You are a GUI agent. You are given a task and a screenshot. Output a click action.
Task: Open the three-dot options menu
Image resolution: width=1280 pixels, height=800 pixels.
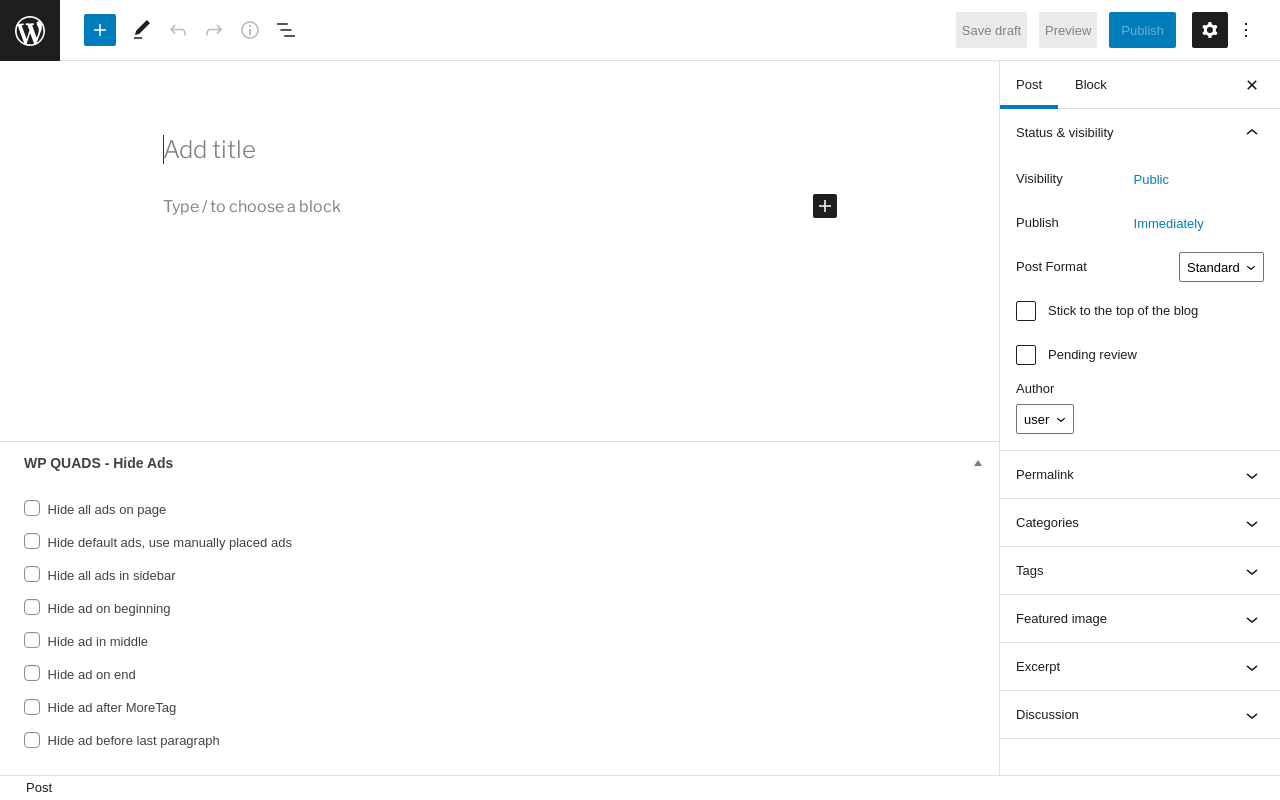tap(1246, 30)
